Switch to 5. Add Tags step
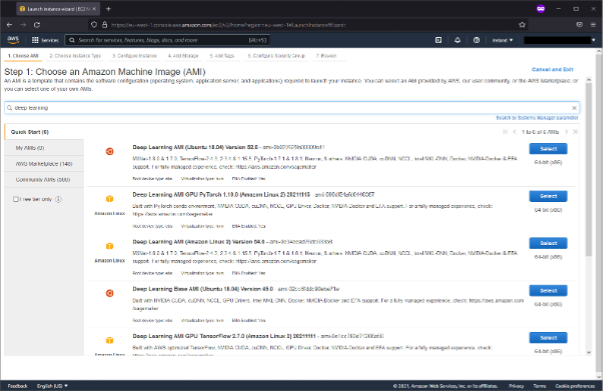 click(222, 56)
